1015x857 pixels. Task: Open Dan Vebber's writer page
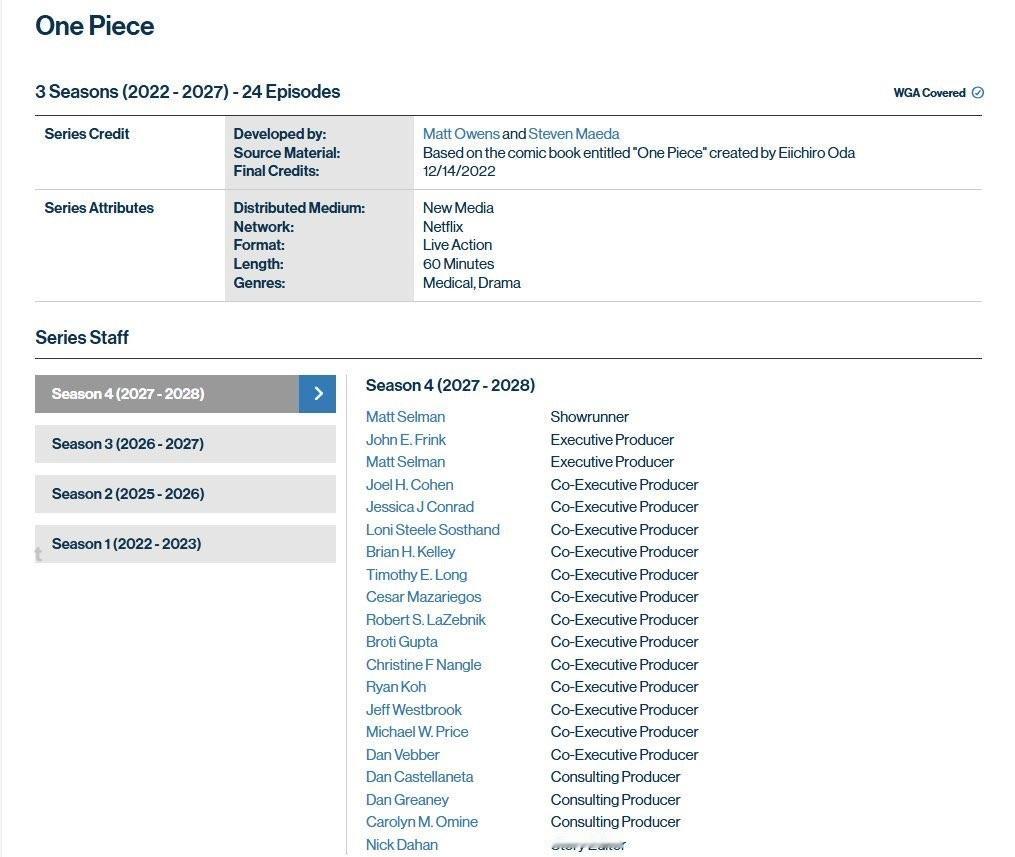pos(403,755)
